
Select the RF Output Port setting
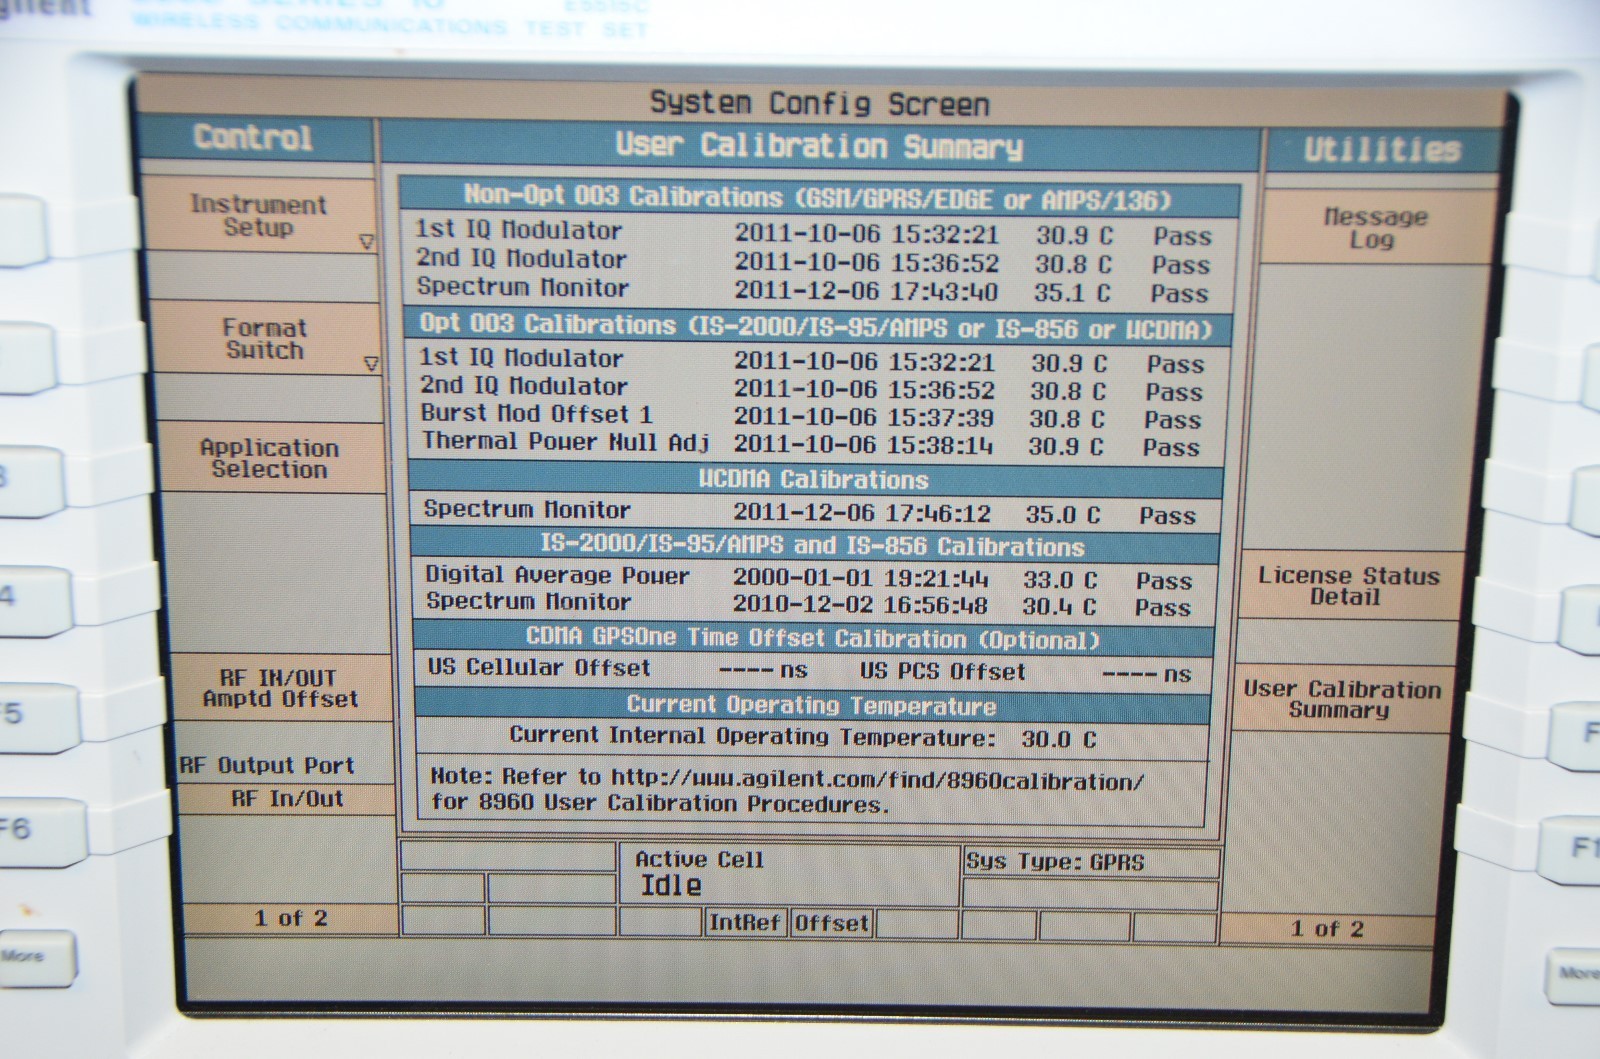point(267,766)
